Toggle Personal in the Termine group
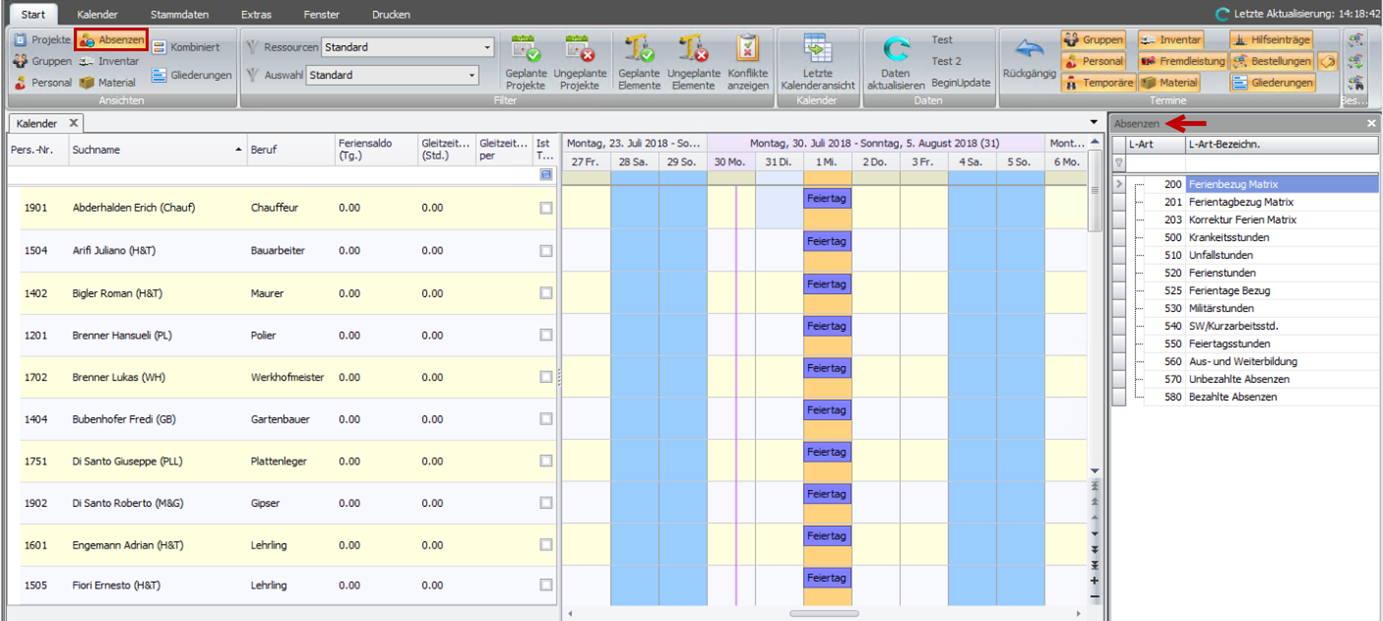 click(1094, 61)
